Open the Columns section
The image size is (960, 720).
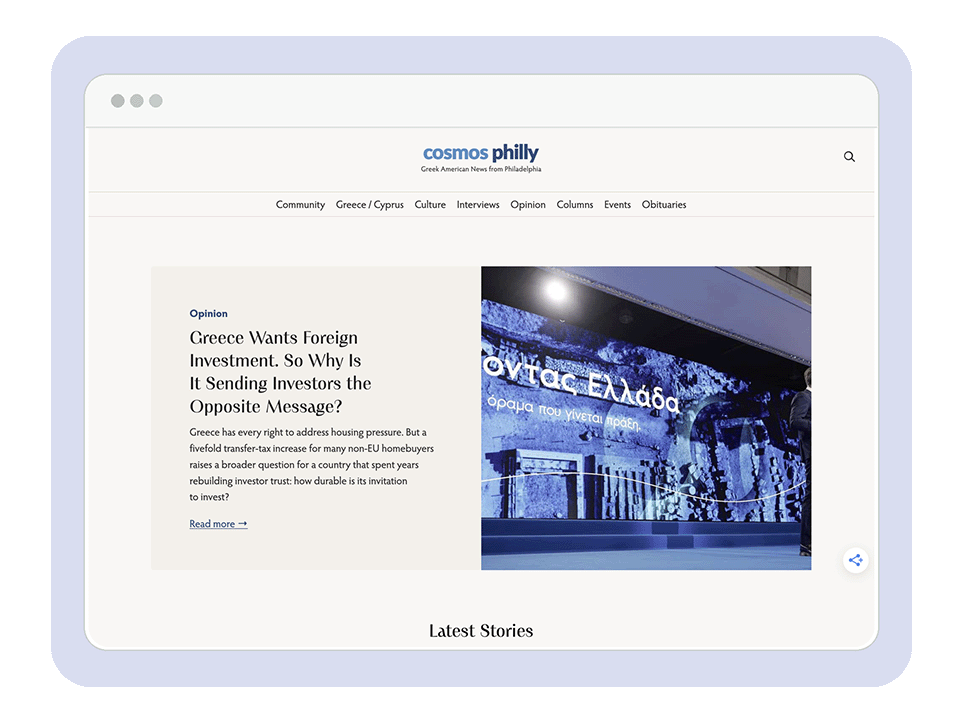coord(575,204)
